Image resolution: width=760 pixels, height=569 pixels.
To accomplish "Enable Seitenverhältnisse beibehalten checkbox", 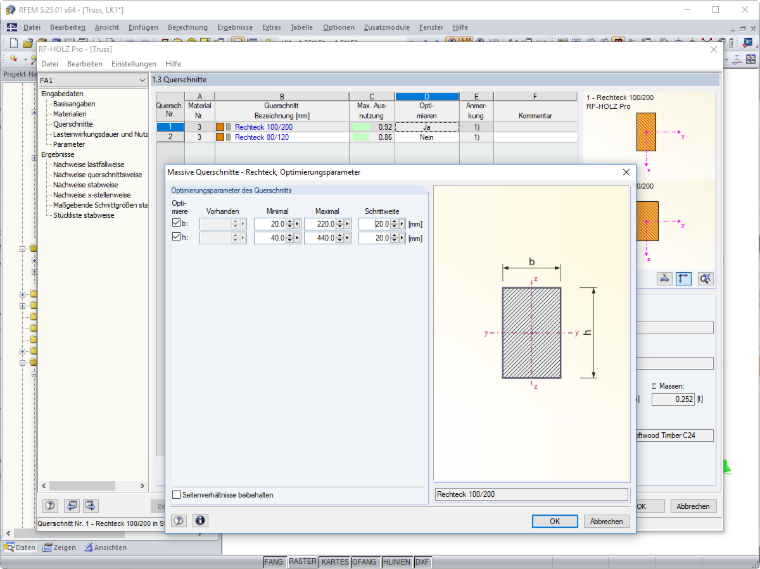I will pyautogui.click(x=176, y=494).
